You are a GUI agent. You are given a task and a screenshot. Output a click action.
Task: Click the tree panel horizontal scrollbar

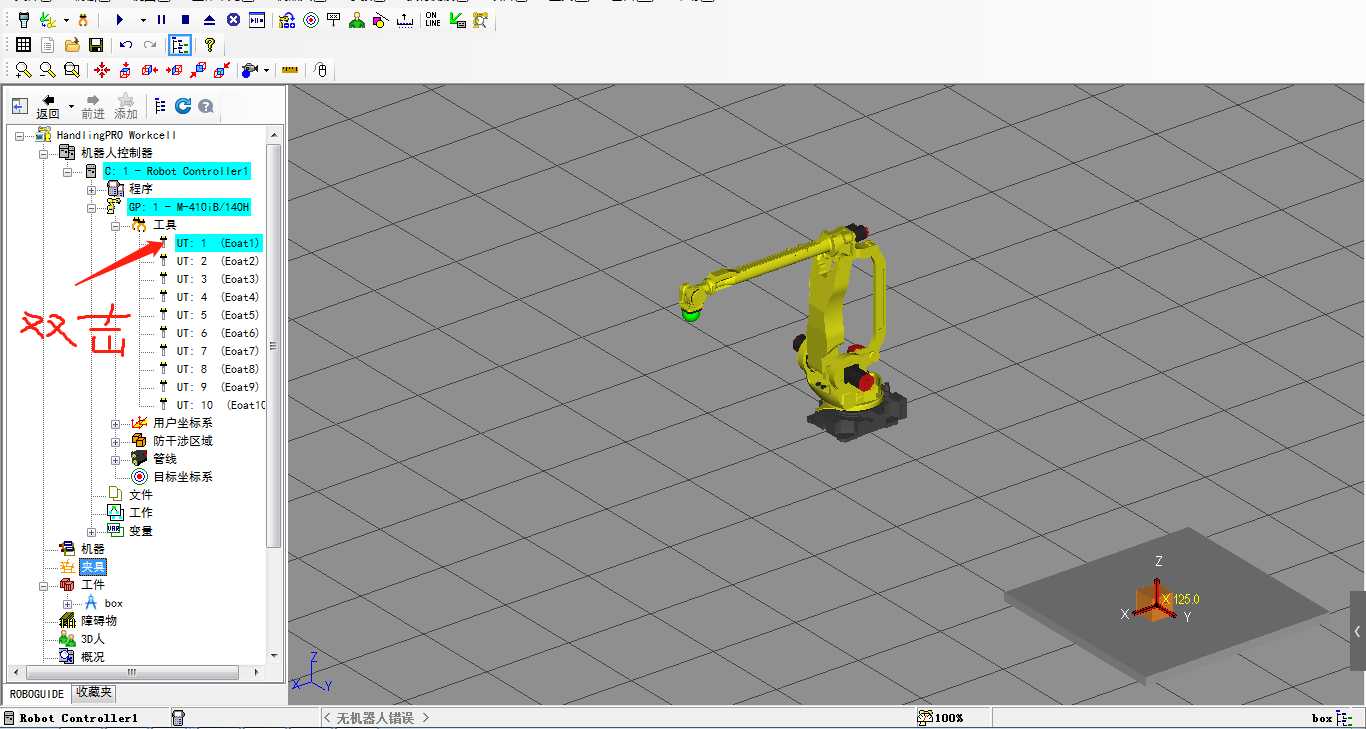click(130, 673)
